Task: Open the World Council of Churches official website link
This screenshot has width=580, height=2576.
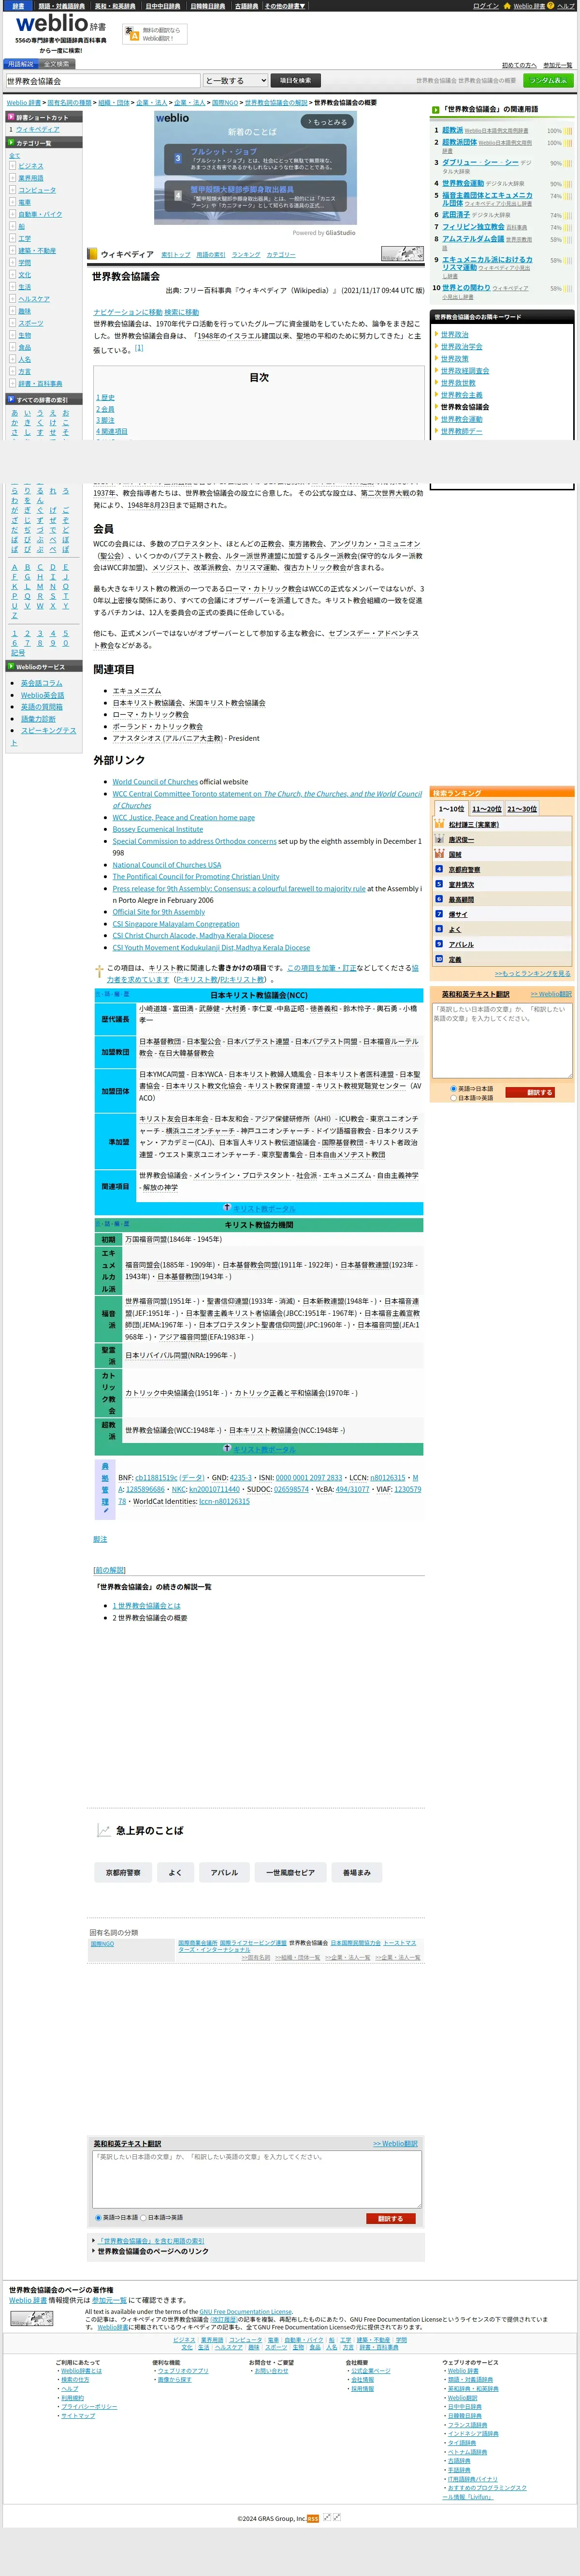Action: click(155, 782)
